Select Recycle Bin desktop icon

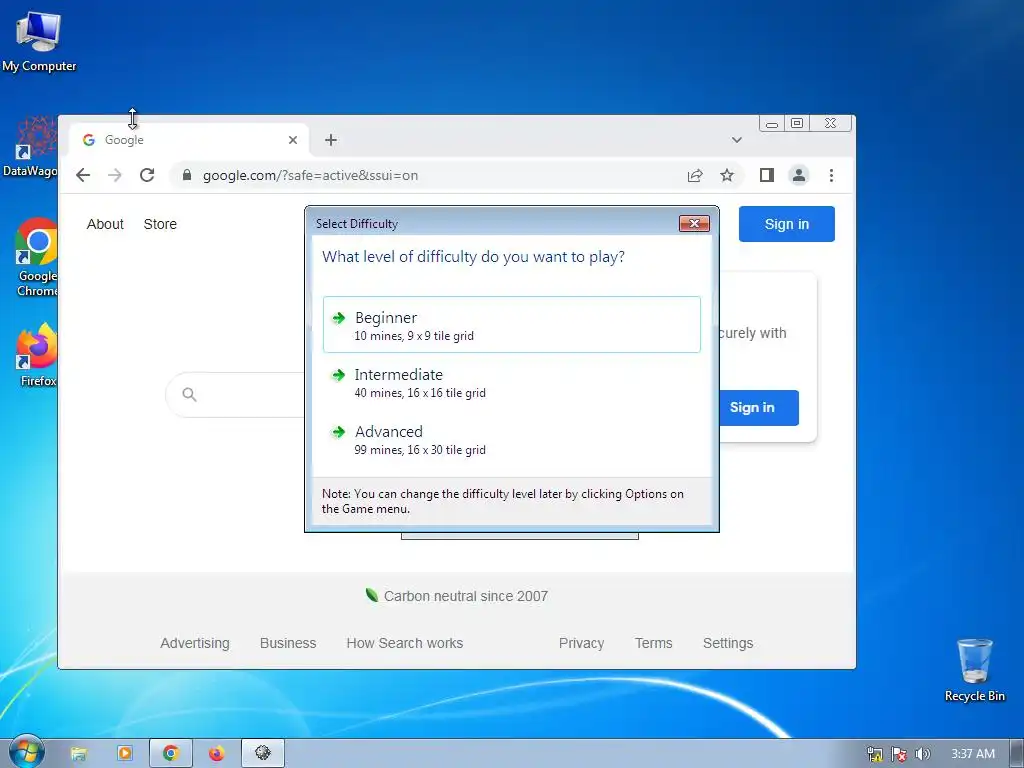point(974,670)
